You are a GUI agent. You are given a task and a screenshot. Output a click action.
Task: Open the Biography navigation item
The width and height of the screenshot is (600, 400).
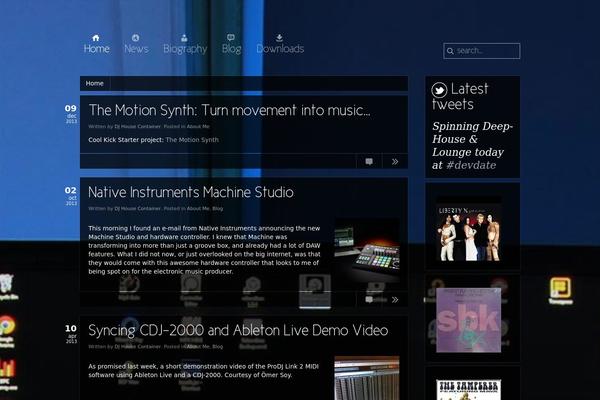point(185,44)
